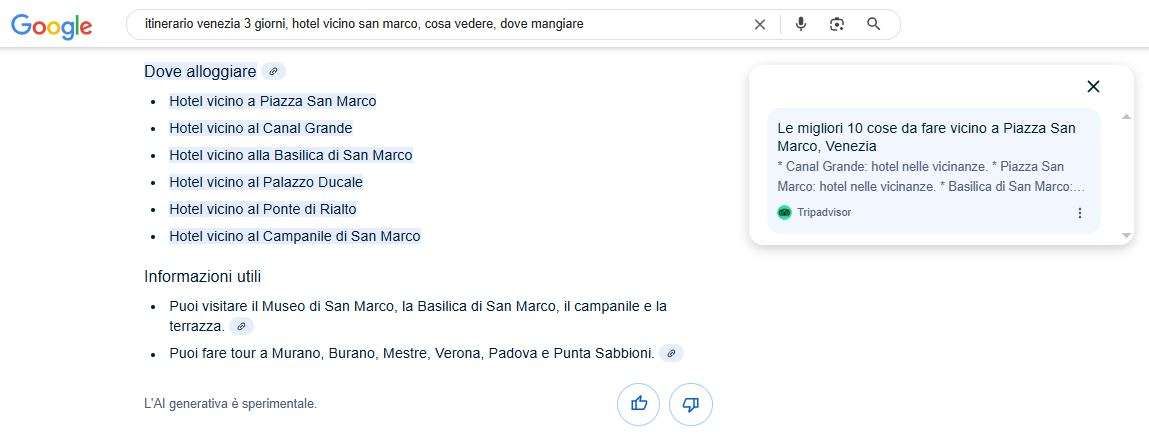Click Hotel vicino al Campanile di San Marco
The image size is (1149, 440).
tap(294, 236)
